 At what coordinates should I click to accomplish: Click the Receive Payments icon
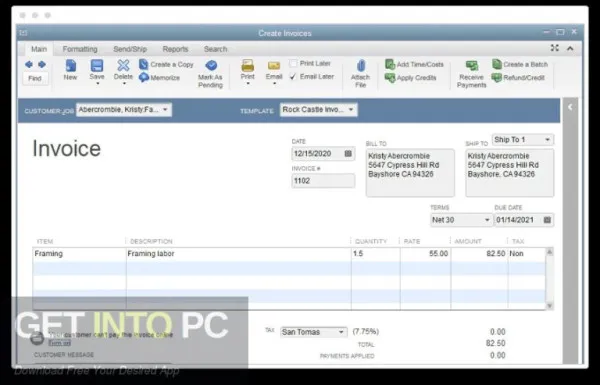click(x=472, y=66)
